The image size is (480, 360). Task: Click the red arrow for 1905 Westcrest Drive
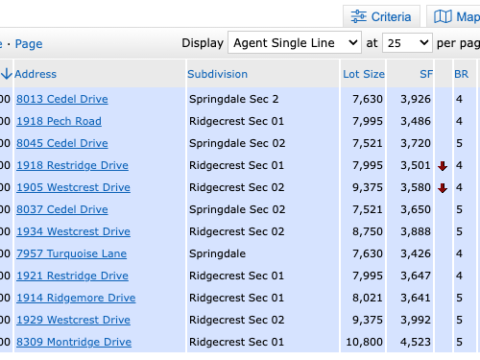click(x=443, y=188)
